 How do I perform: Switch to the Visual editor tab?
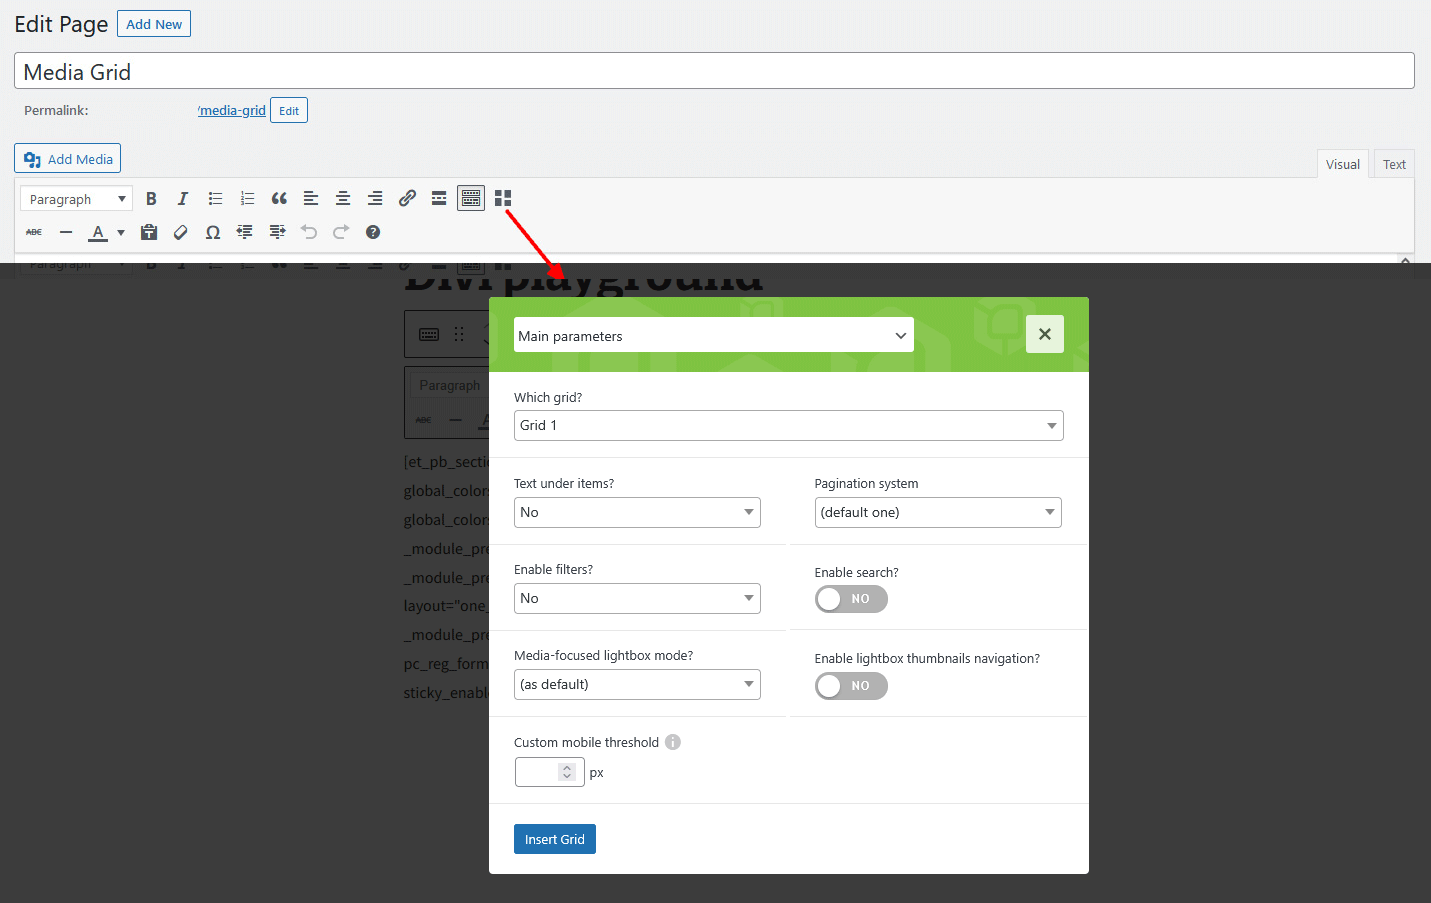pyautogui.click(x=1342, y=165)
